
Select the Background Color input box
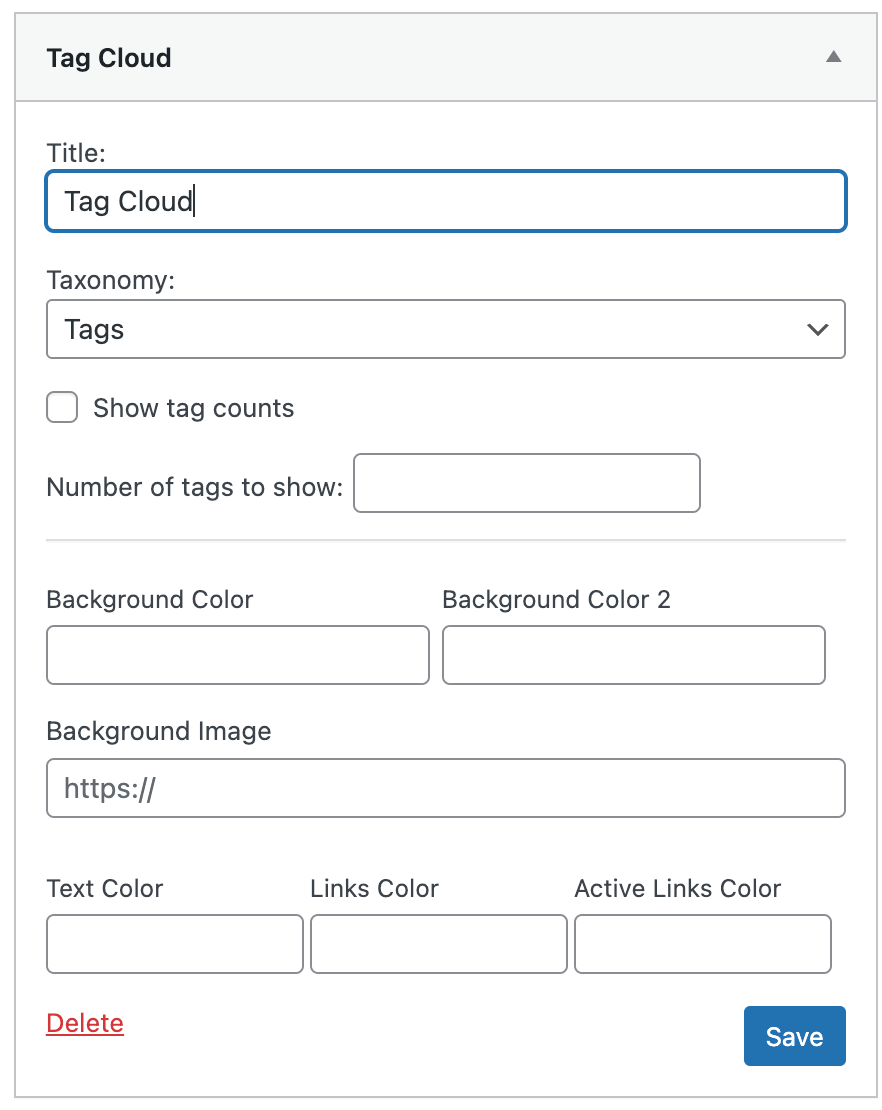point(237,655)
